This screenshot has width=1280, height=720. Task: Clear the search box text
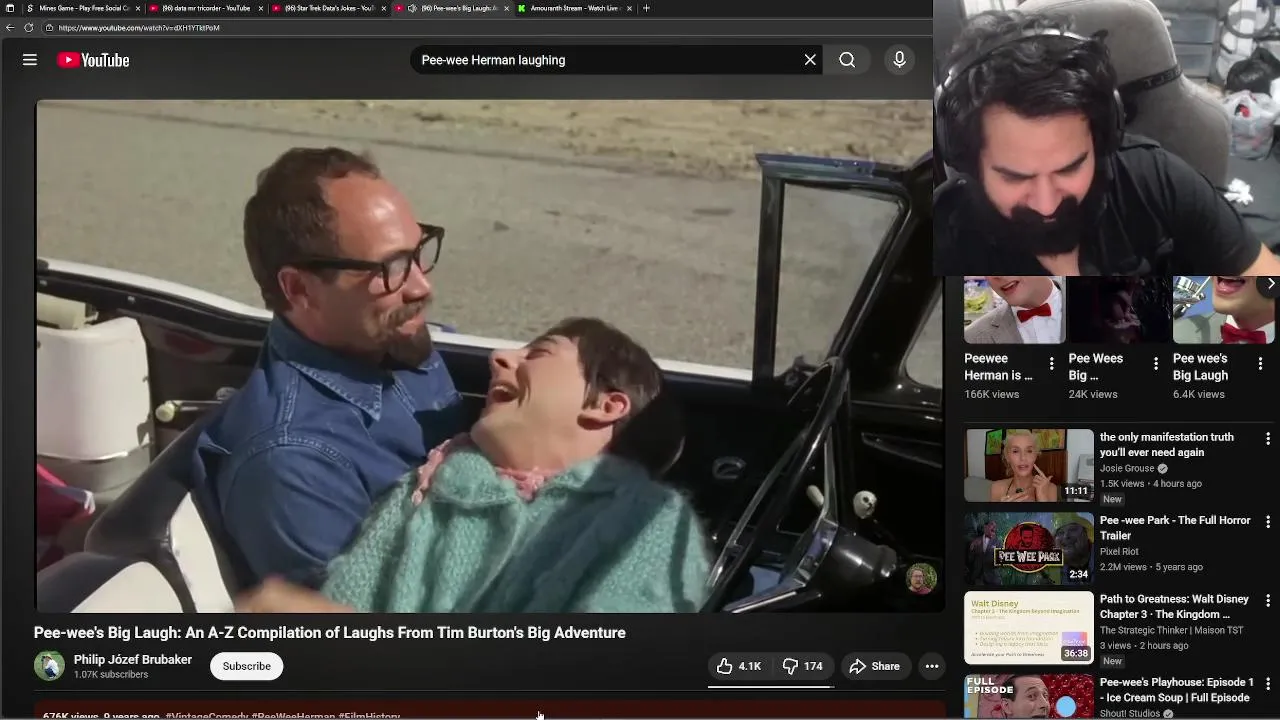point(810,60)
